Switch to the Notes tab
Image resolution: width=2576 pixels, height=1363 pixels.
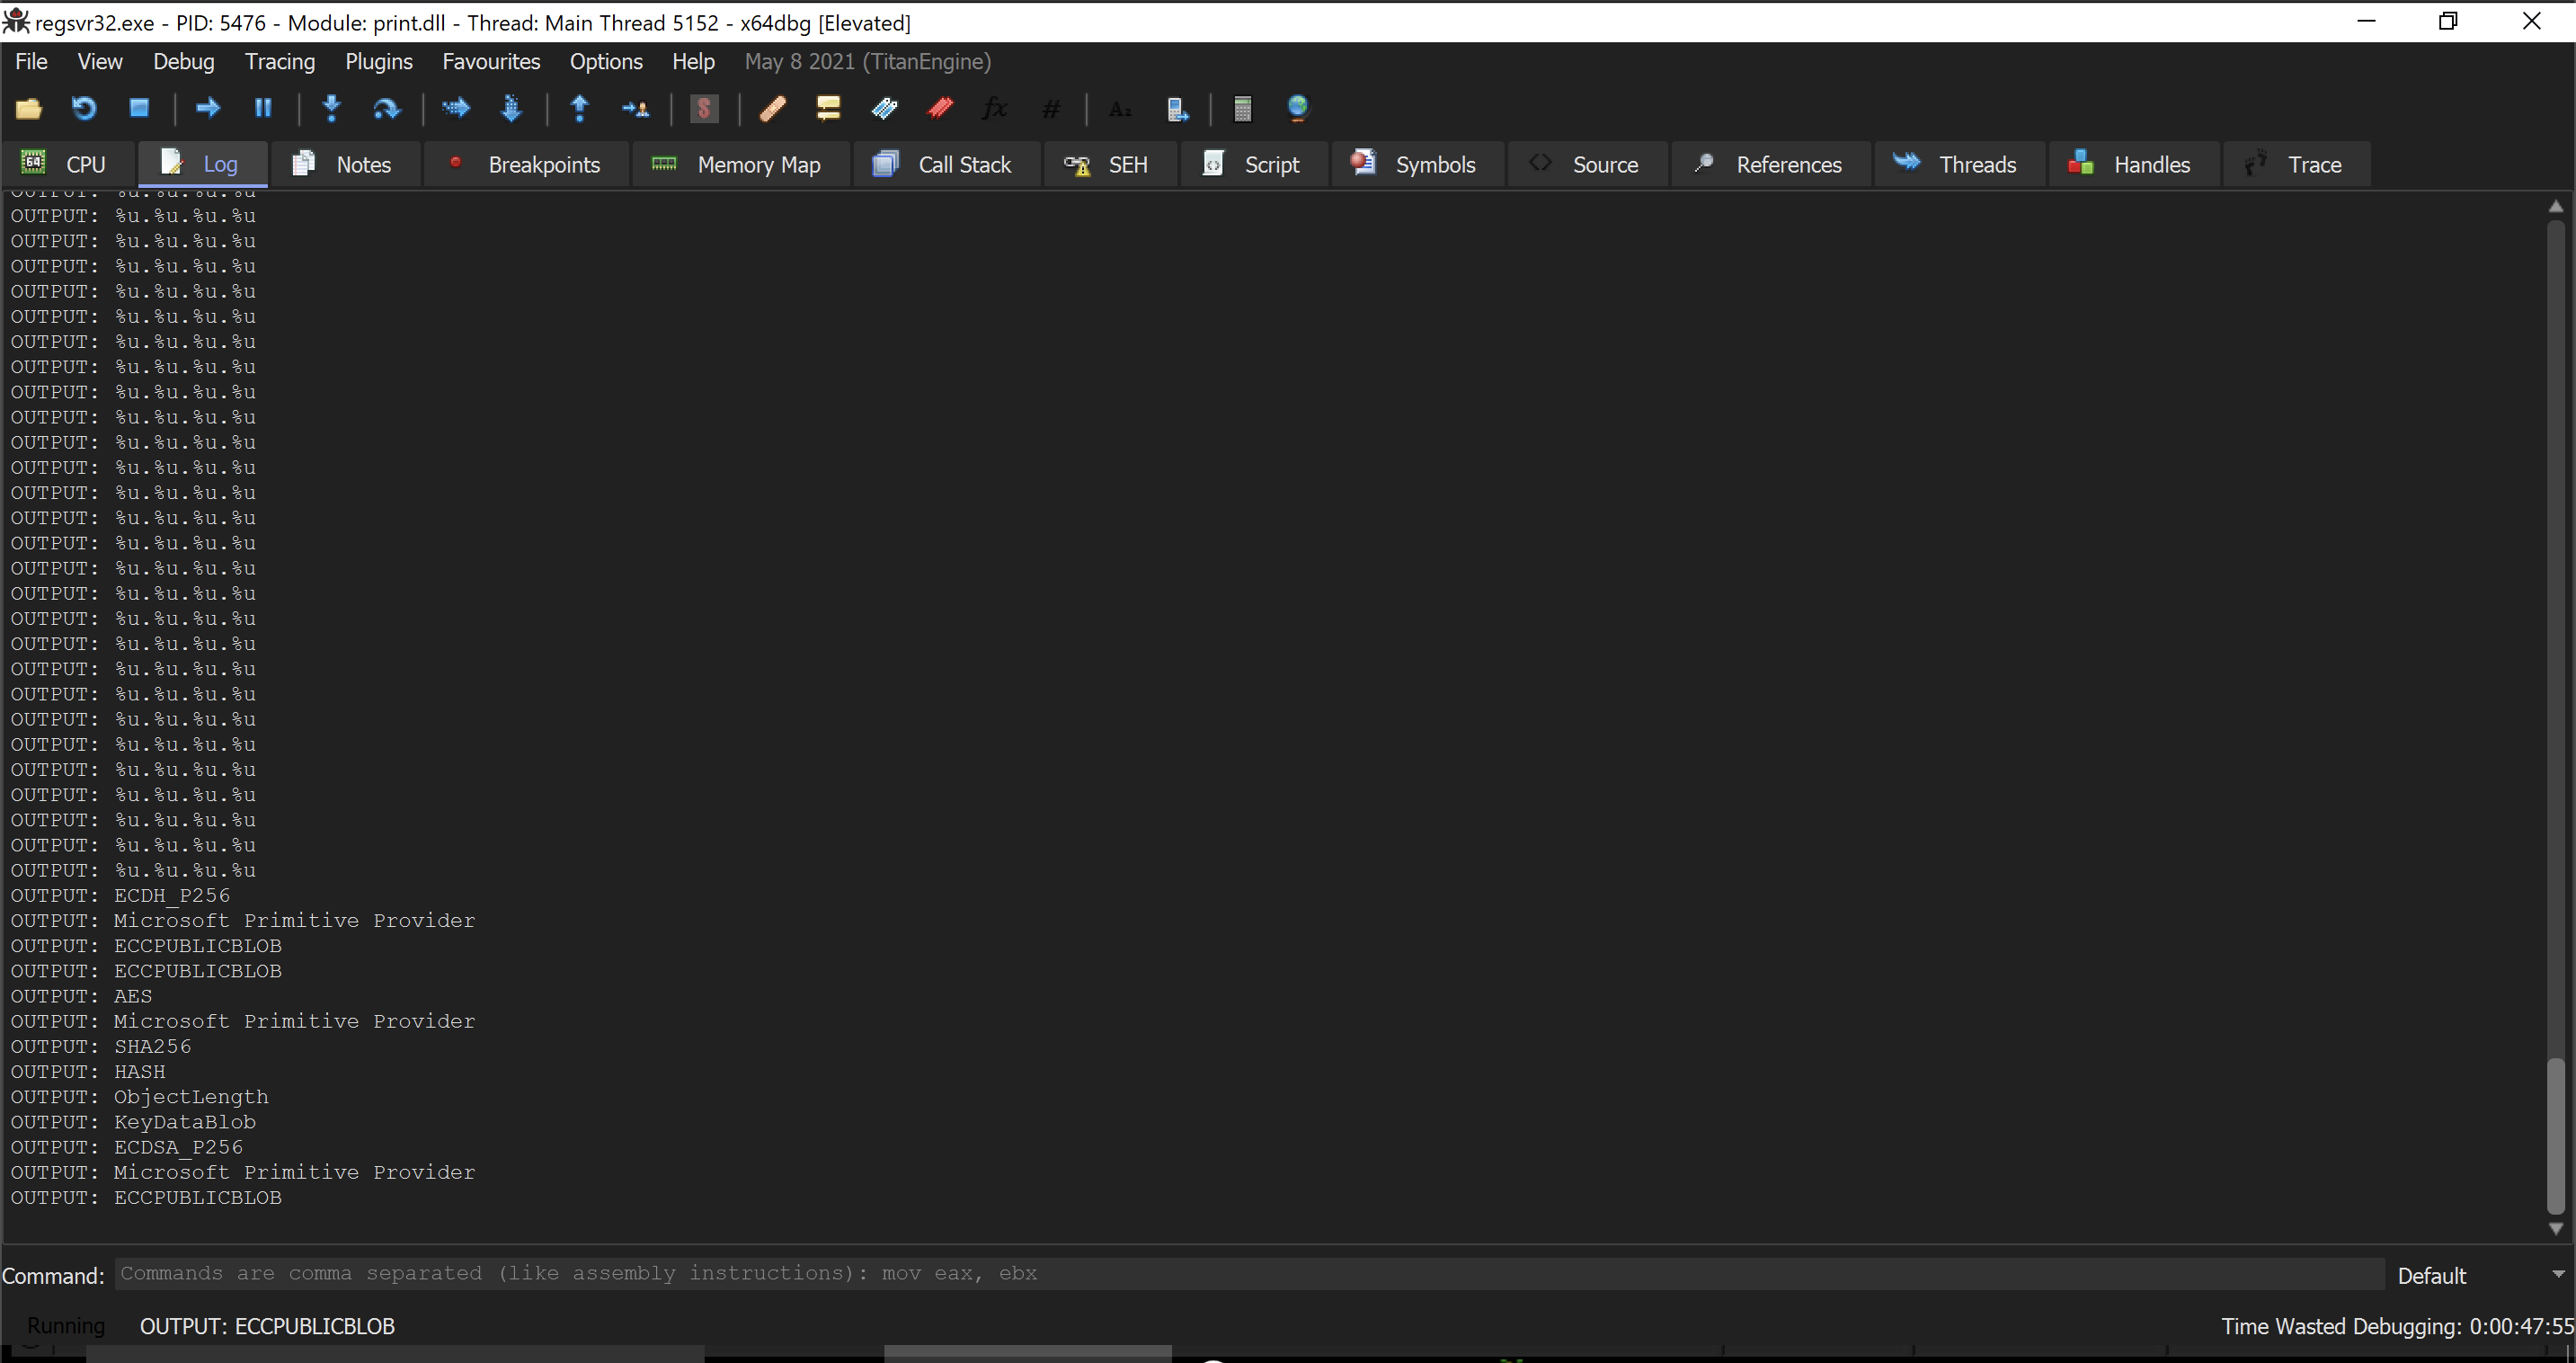[345, 165]
